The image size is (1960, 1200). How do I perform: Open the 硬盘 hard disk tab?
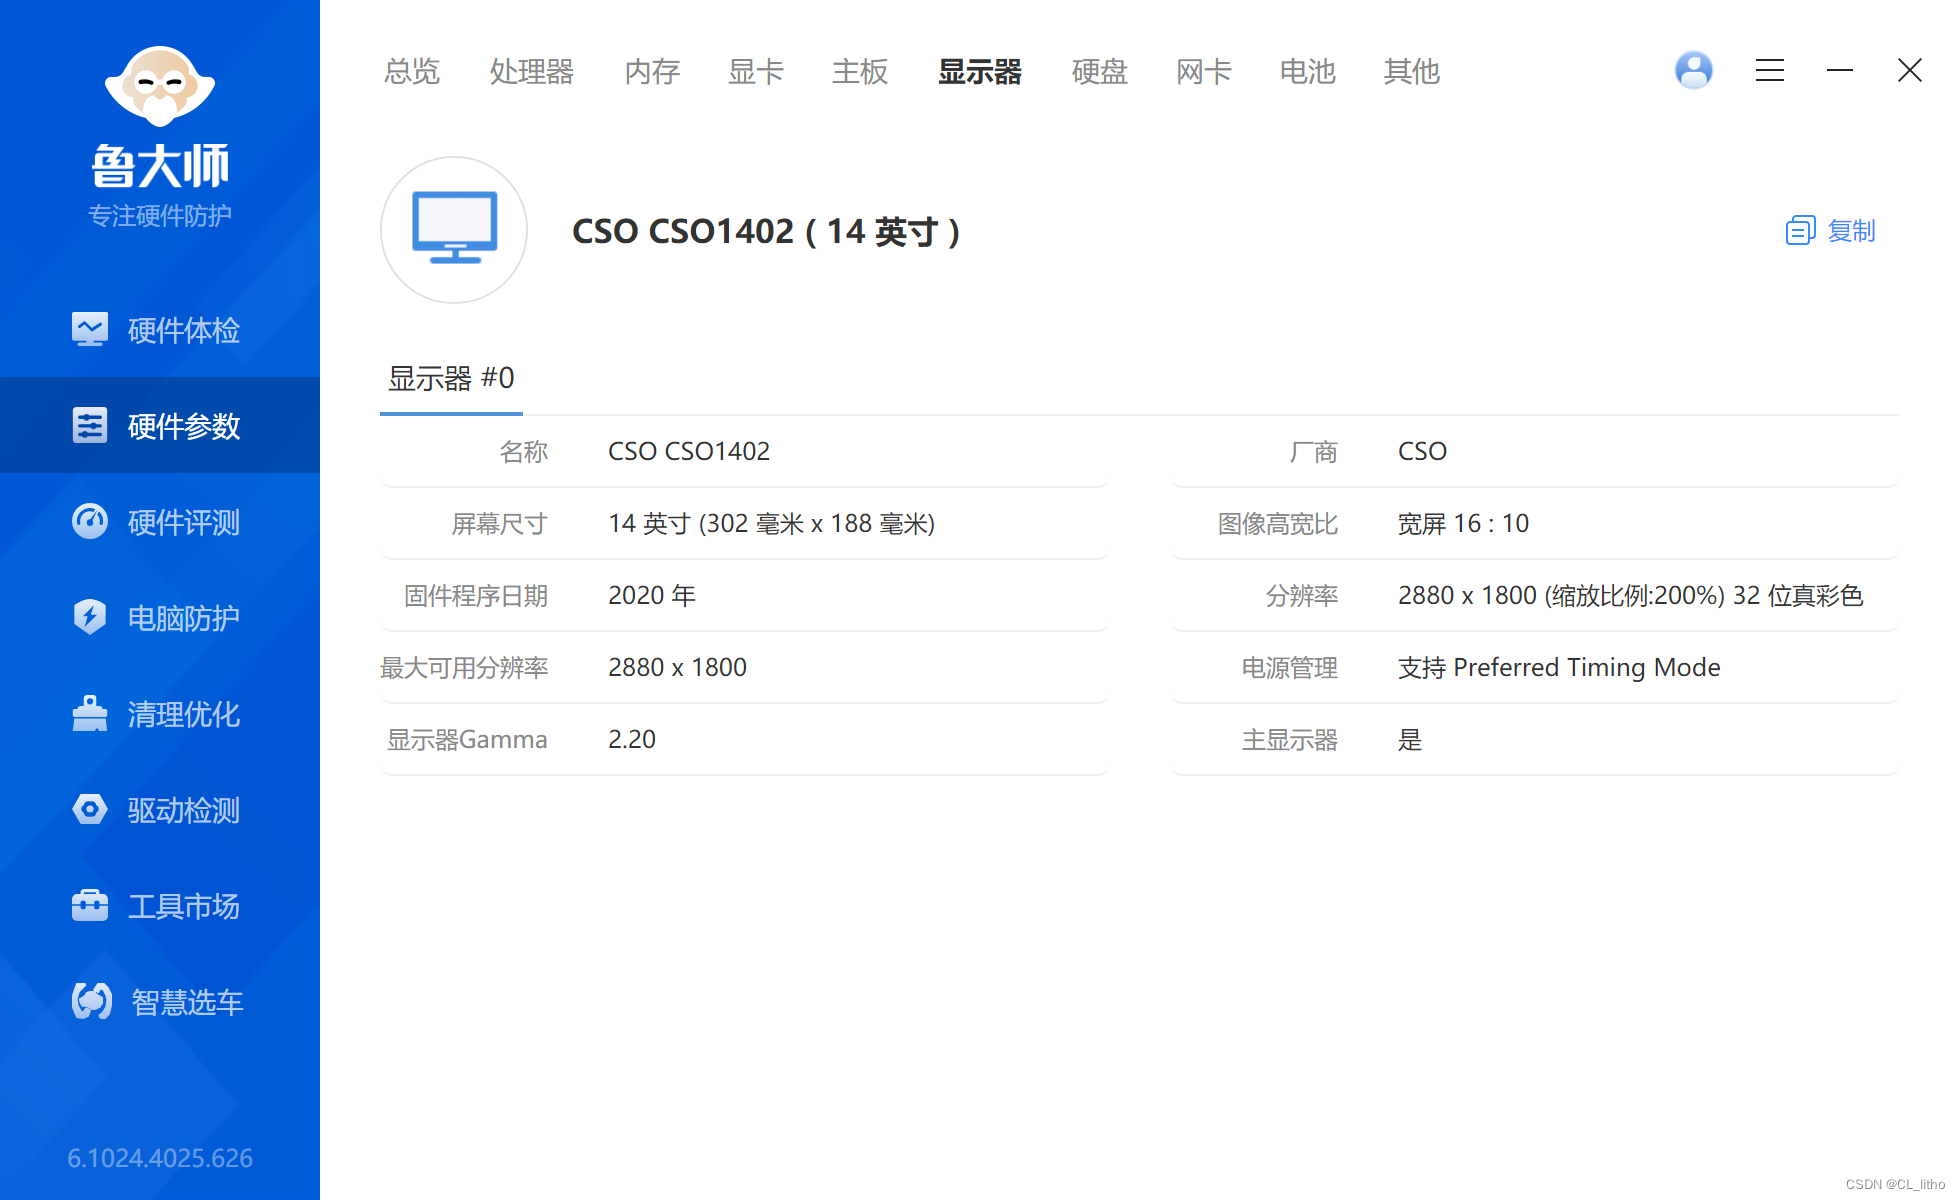(x=1099, y=72)
